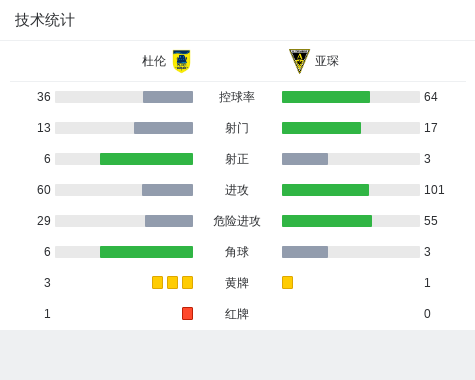Image resolution: width=475 pixels, height=380 pixels.
Task: Click the 危险进攻 stat label
Action: 237,221
